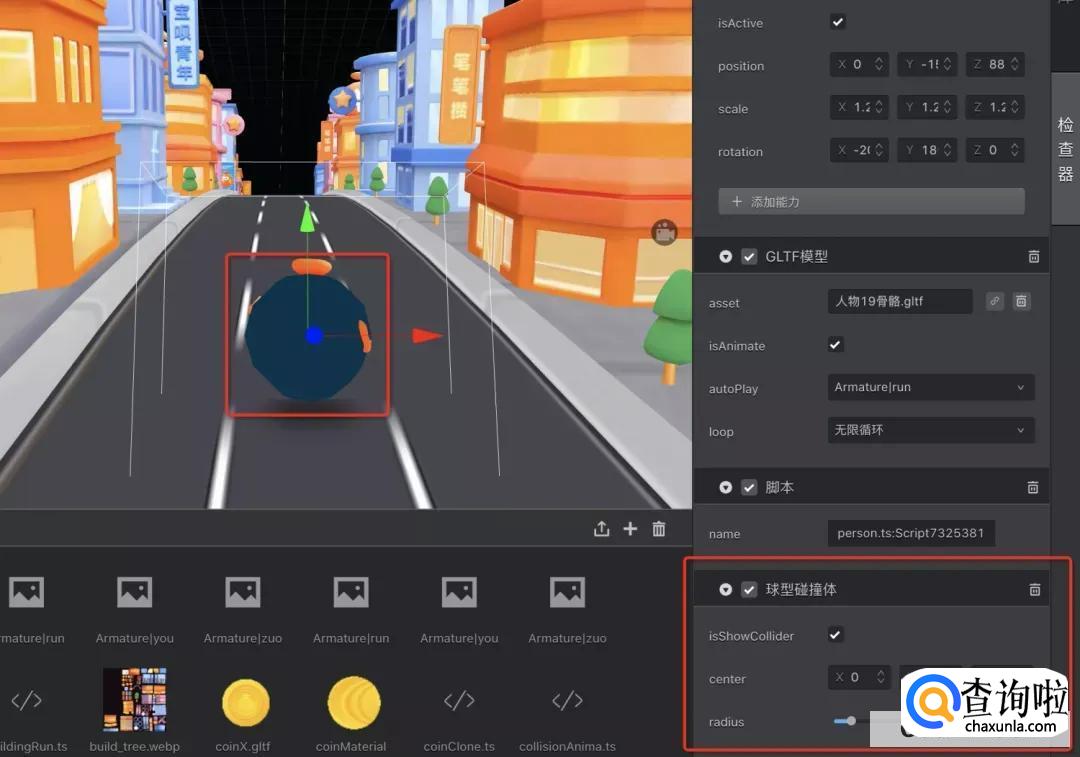Collapse the GLTF模型 section arrow

[x=726, y=257]
